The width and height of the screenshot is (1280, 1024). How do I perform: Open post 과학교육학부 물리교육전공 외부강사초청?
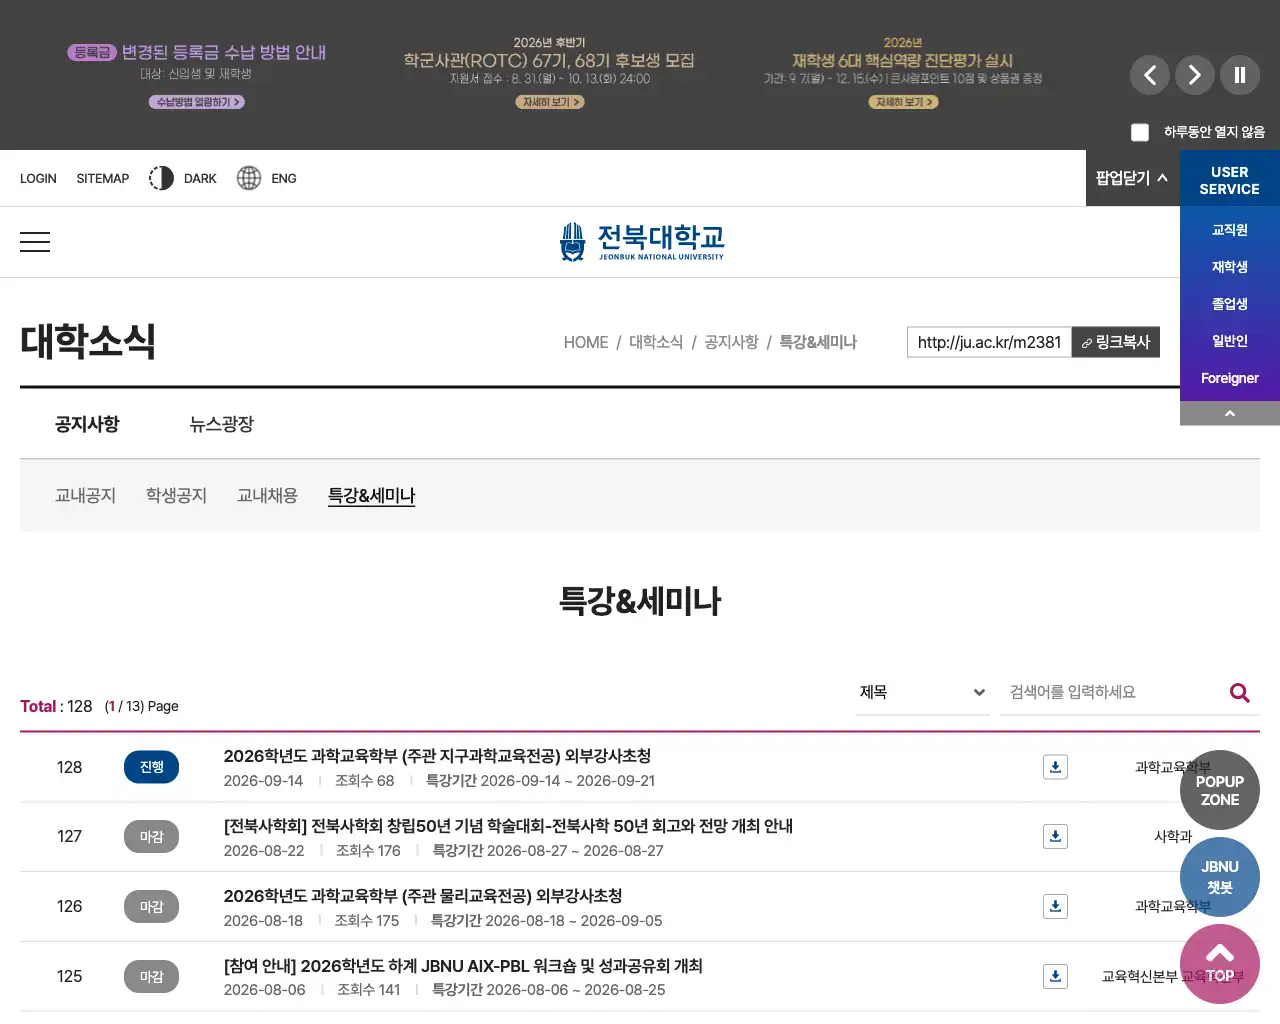pyautogui.click(x=423, y=896)
